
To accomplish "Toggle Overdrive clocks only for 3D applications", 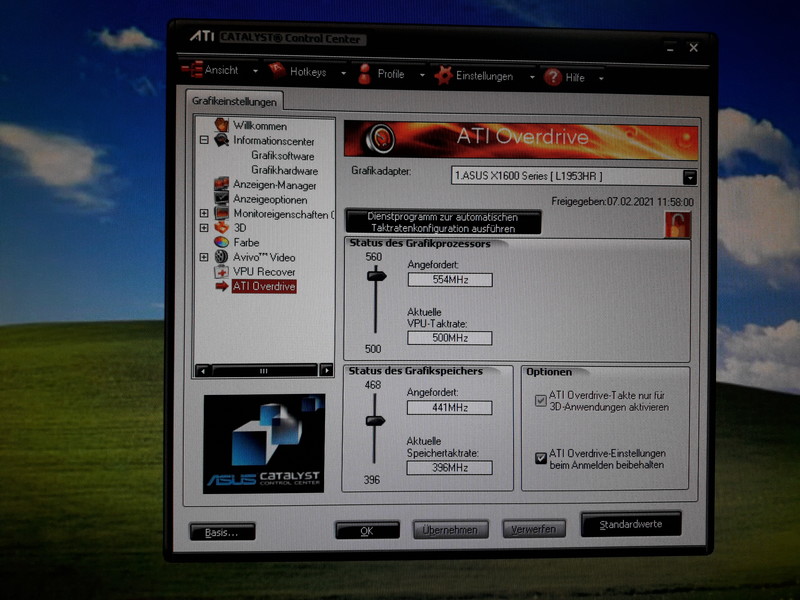I will [540, 401].
